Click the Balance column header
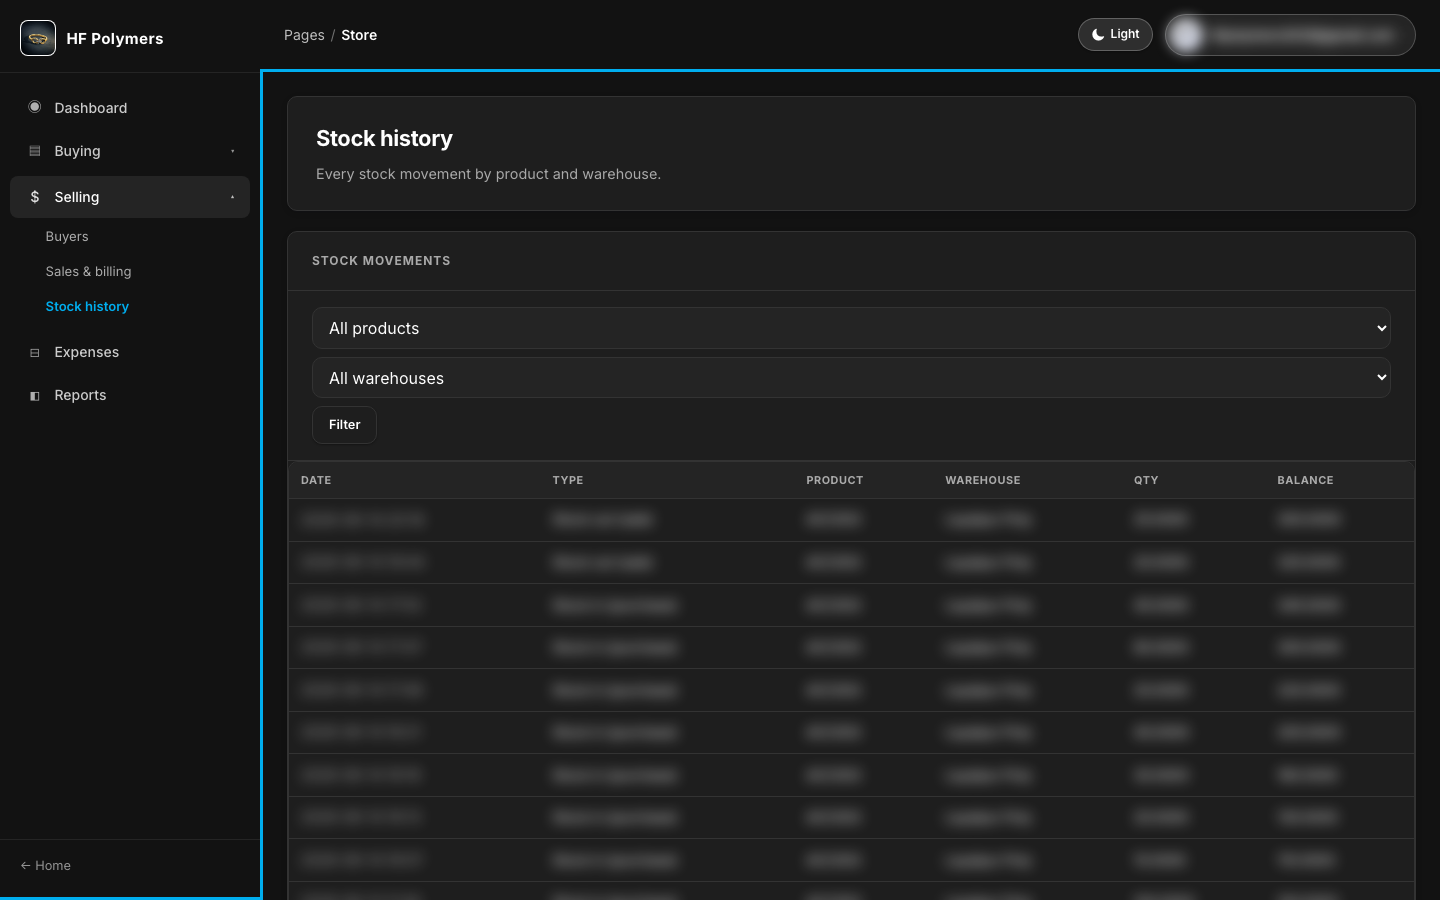Viewport: 1440px width, 900px height. pos(1305,480)
